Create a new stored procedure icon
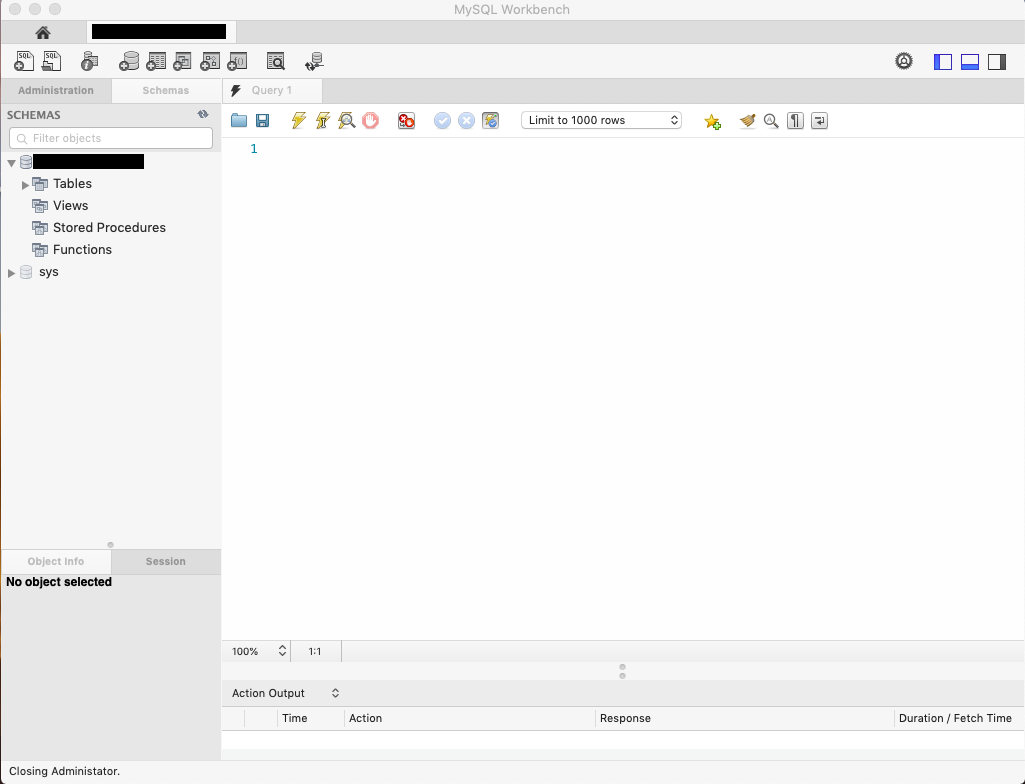 [x=210, y=61]
